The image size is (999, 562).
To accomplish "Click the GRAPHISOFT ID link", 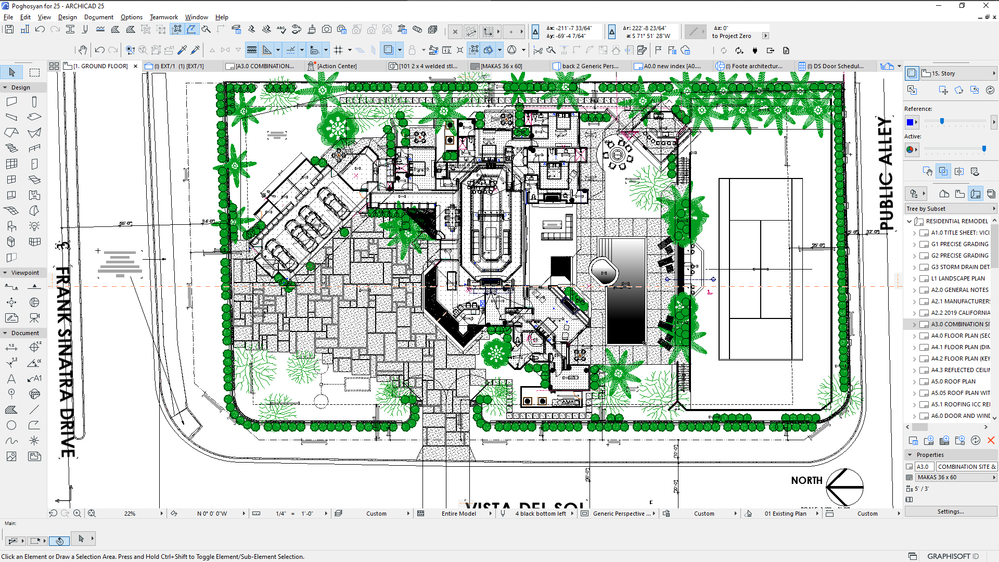I will [952, 556].
